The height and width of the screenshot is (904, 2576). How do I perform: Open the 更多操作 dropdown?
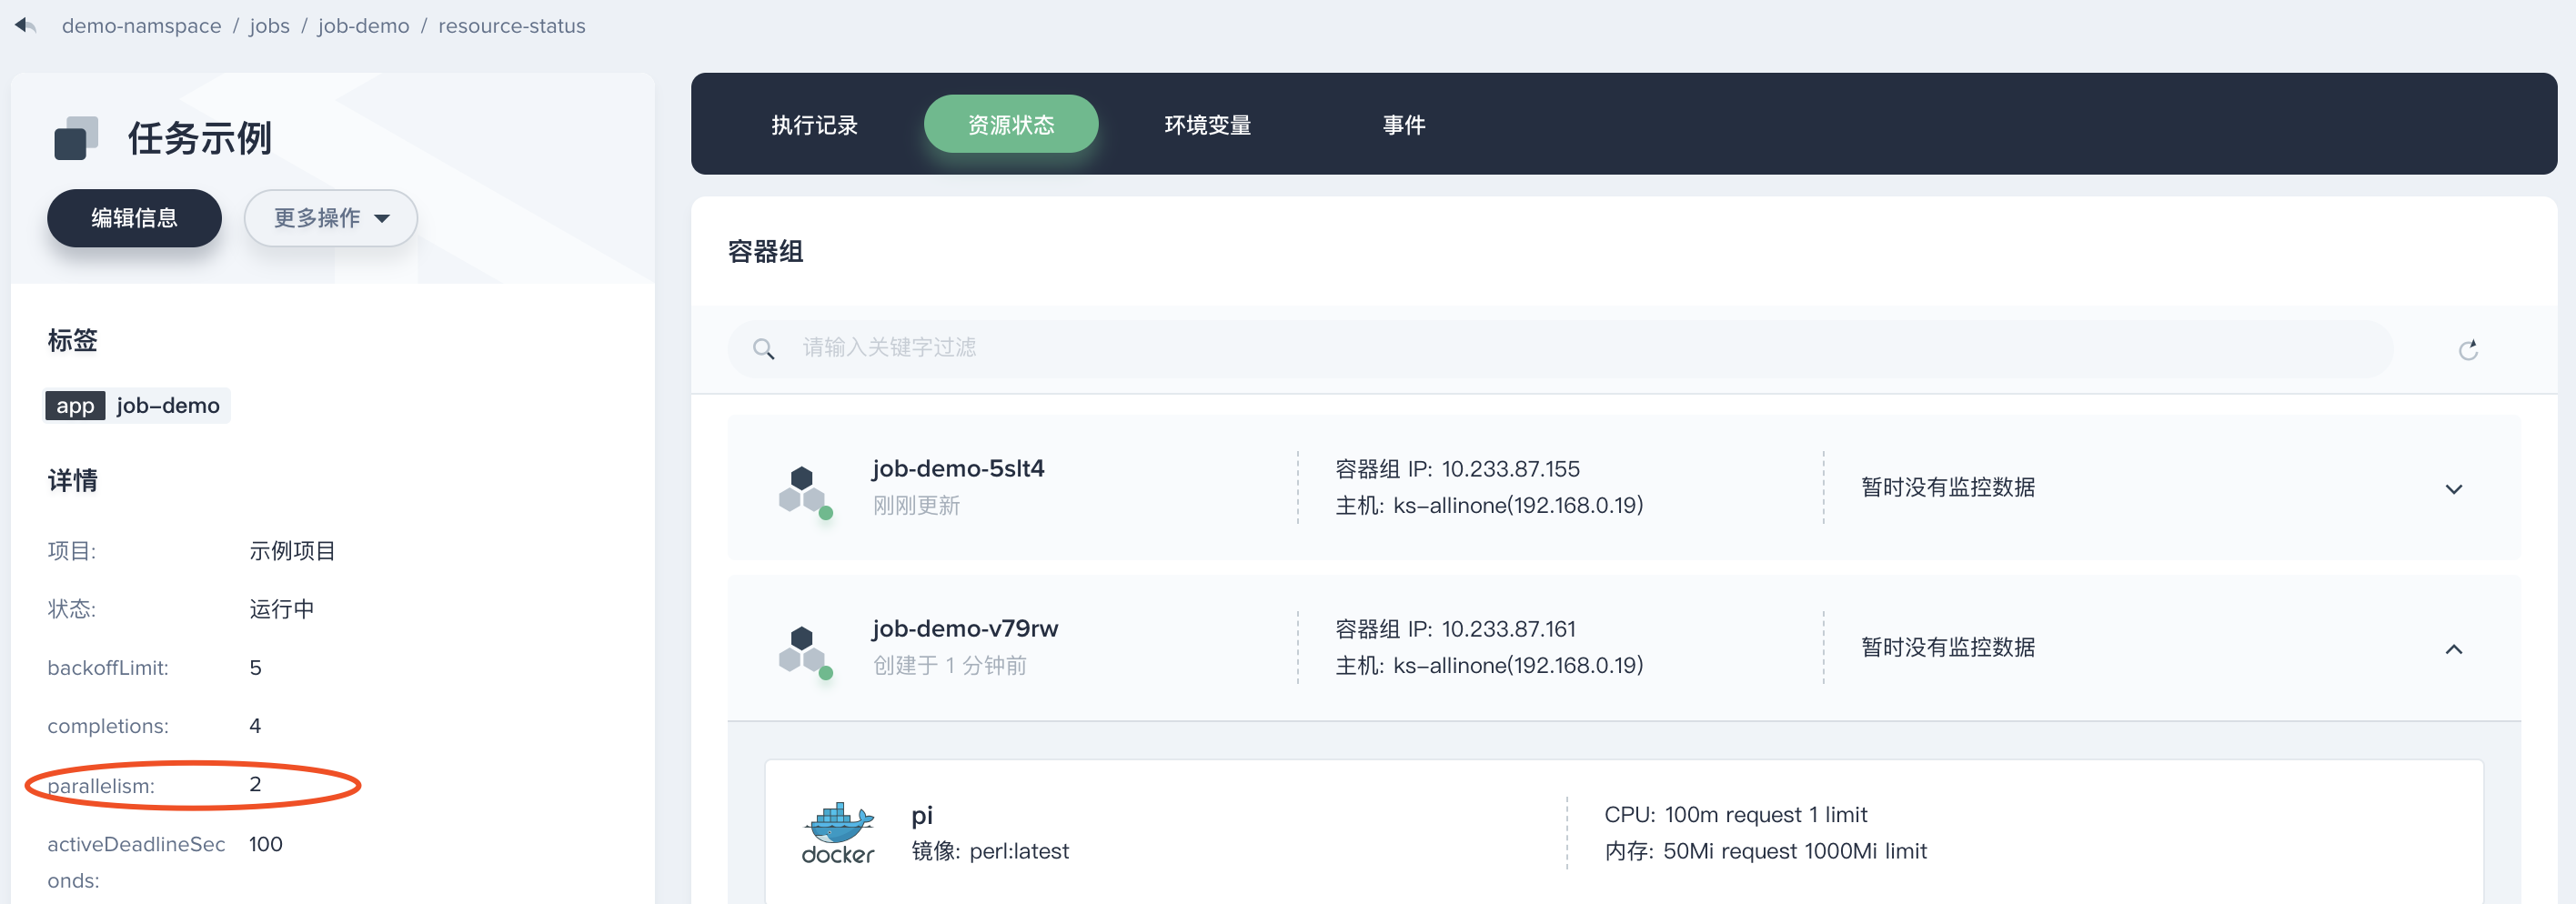331,218
